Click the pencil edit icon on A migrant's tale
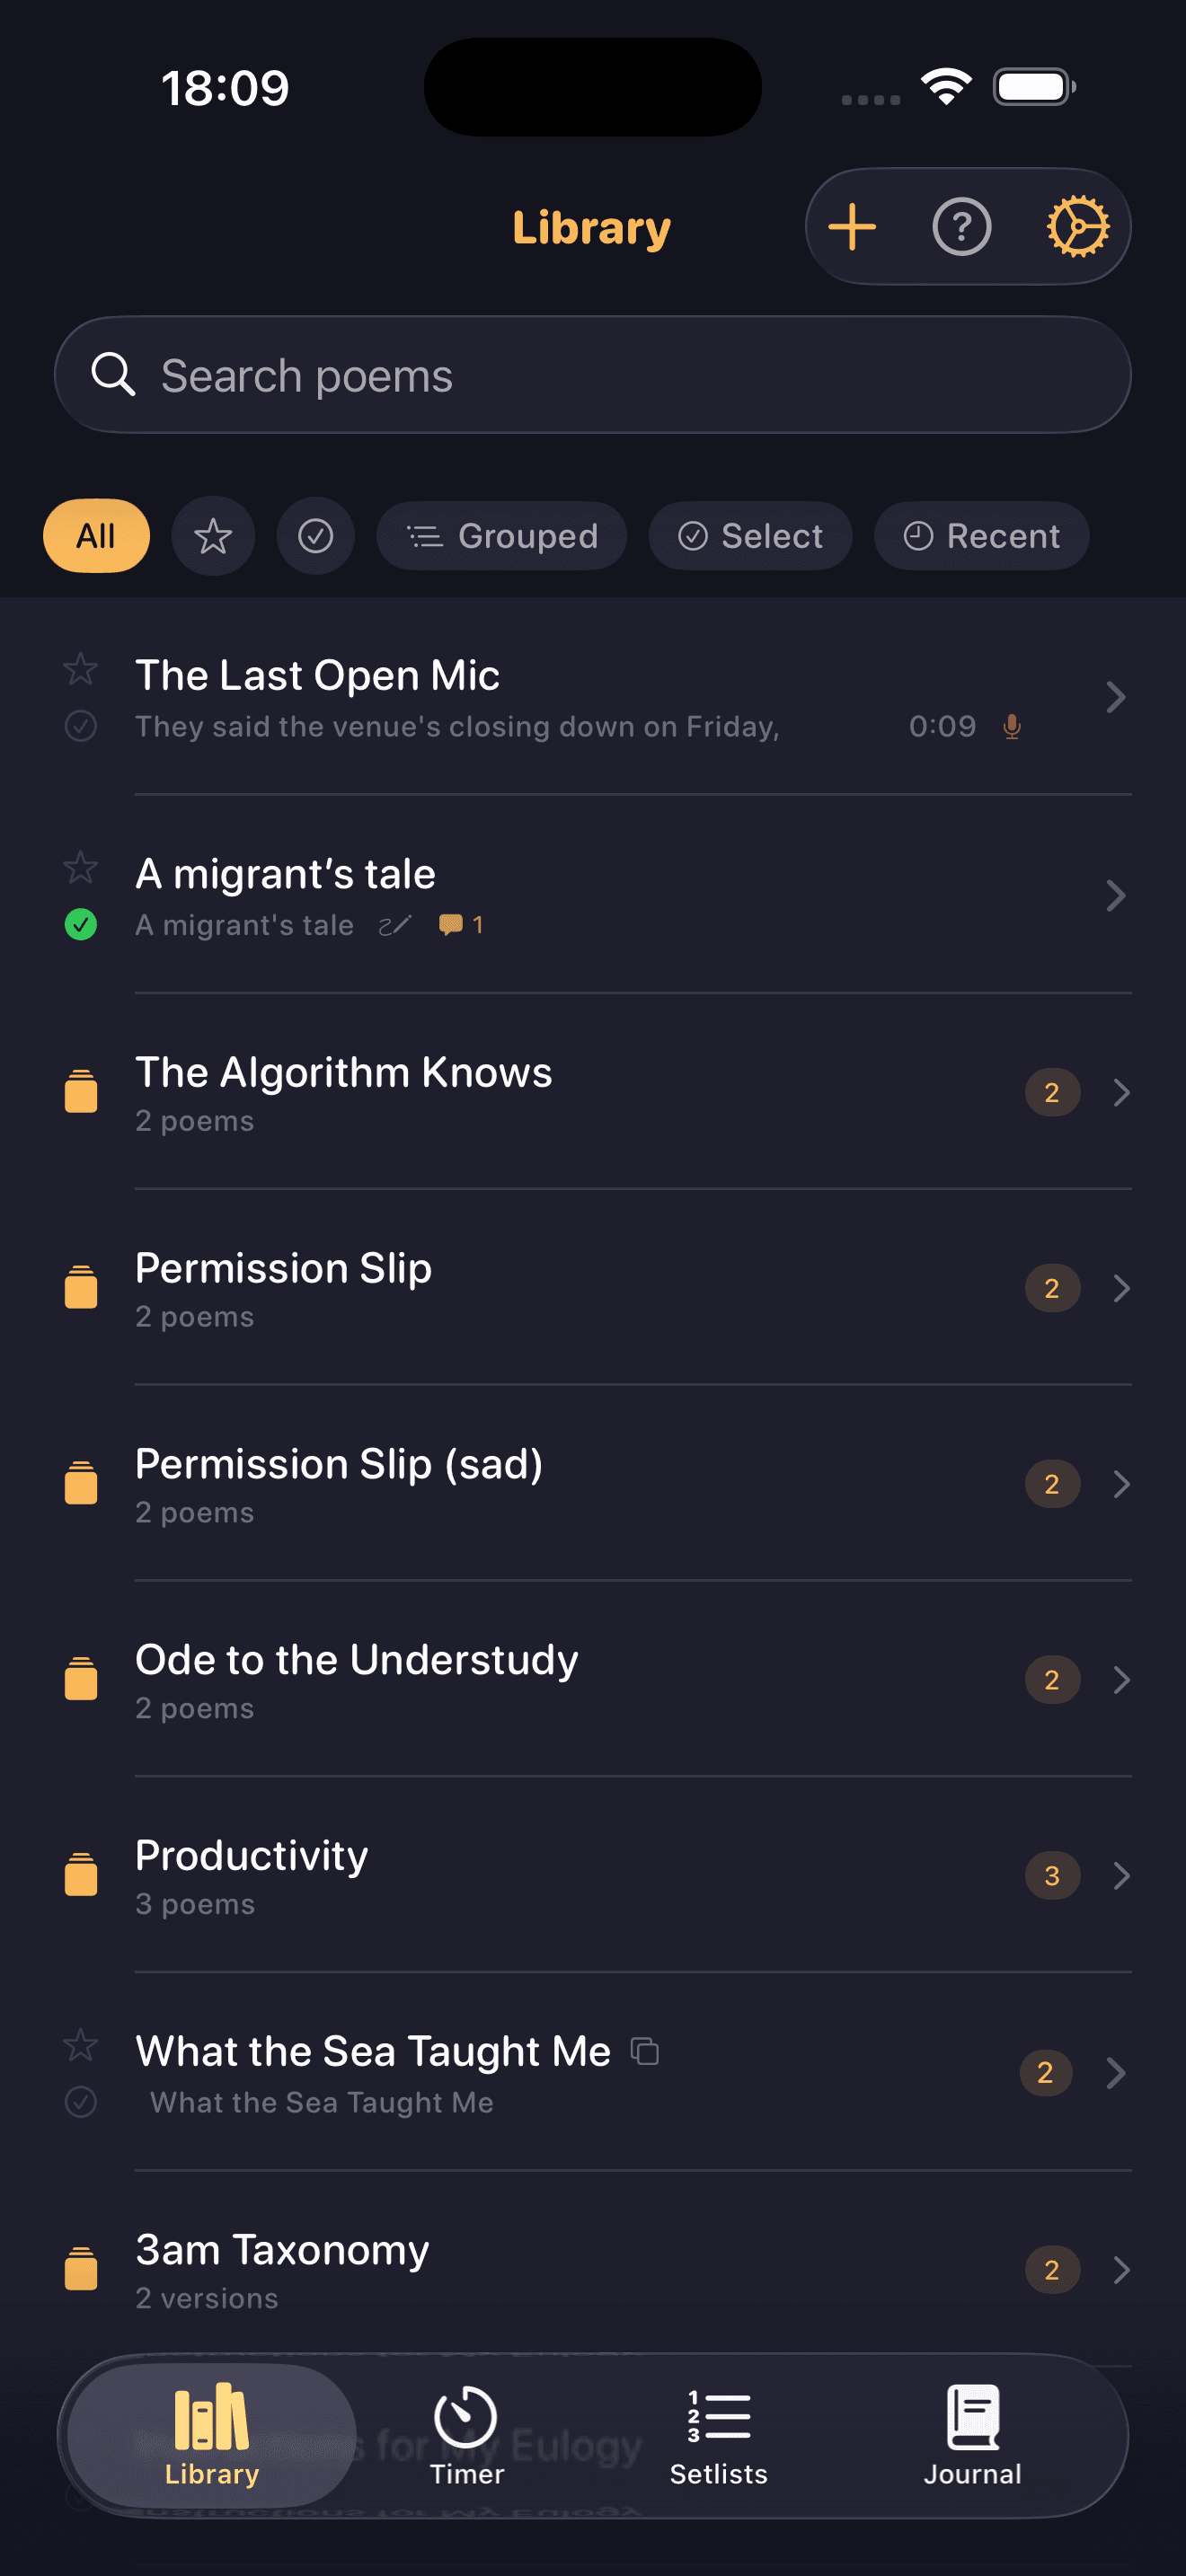Image resolution: width=1186 pixels, height=2576 pixels. click(x=395, y=925)
